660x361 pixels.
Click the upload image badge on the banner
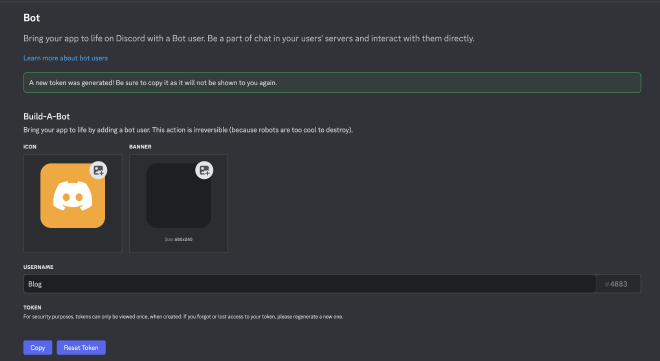point(204,170)
